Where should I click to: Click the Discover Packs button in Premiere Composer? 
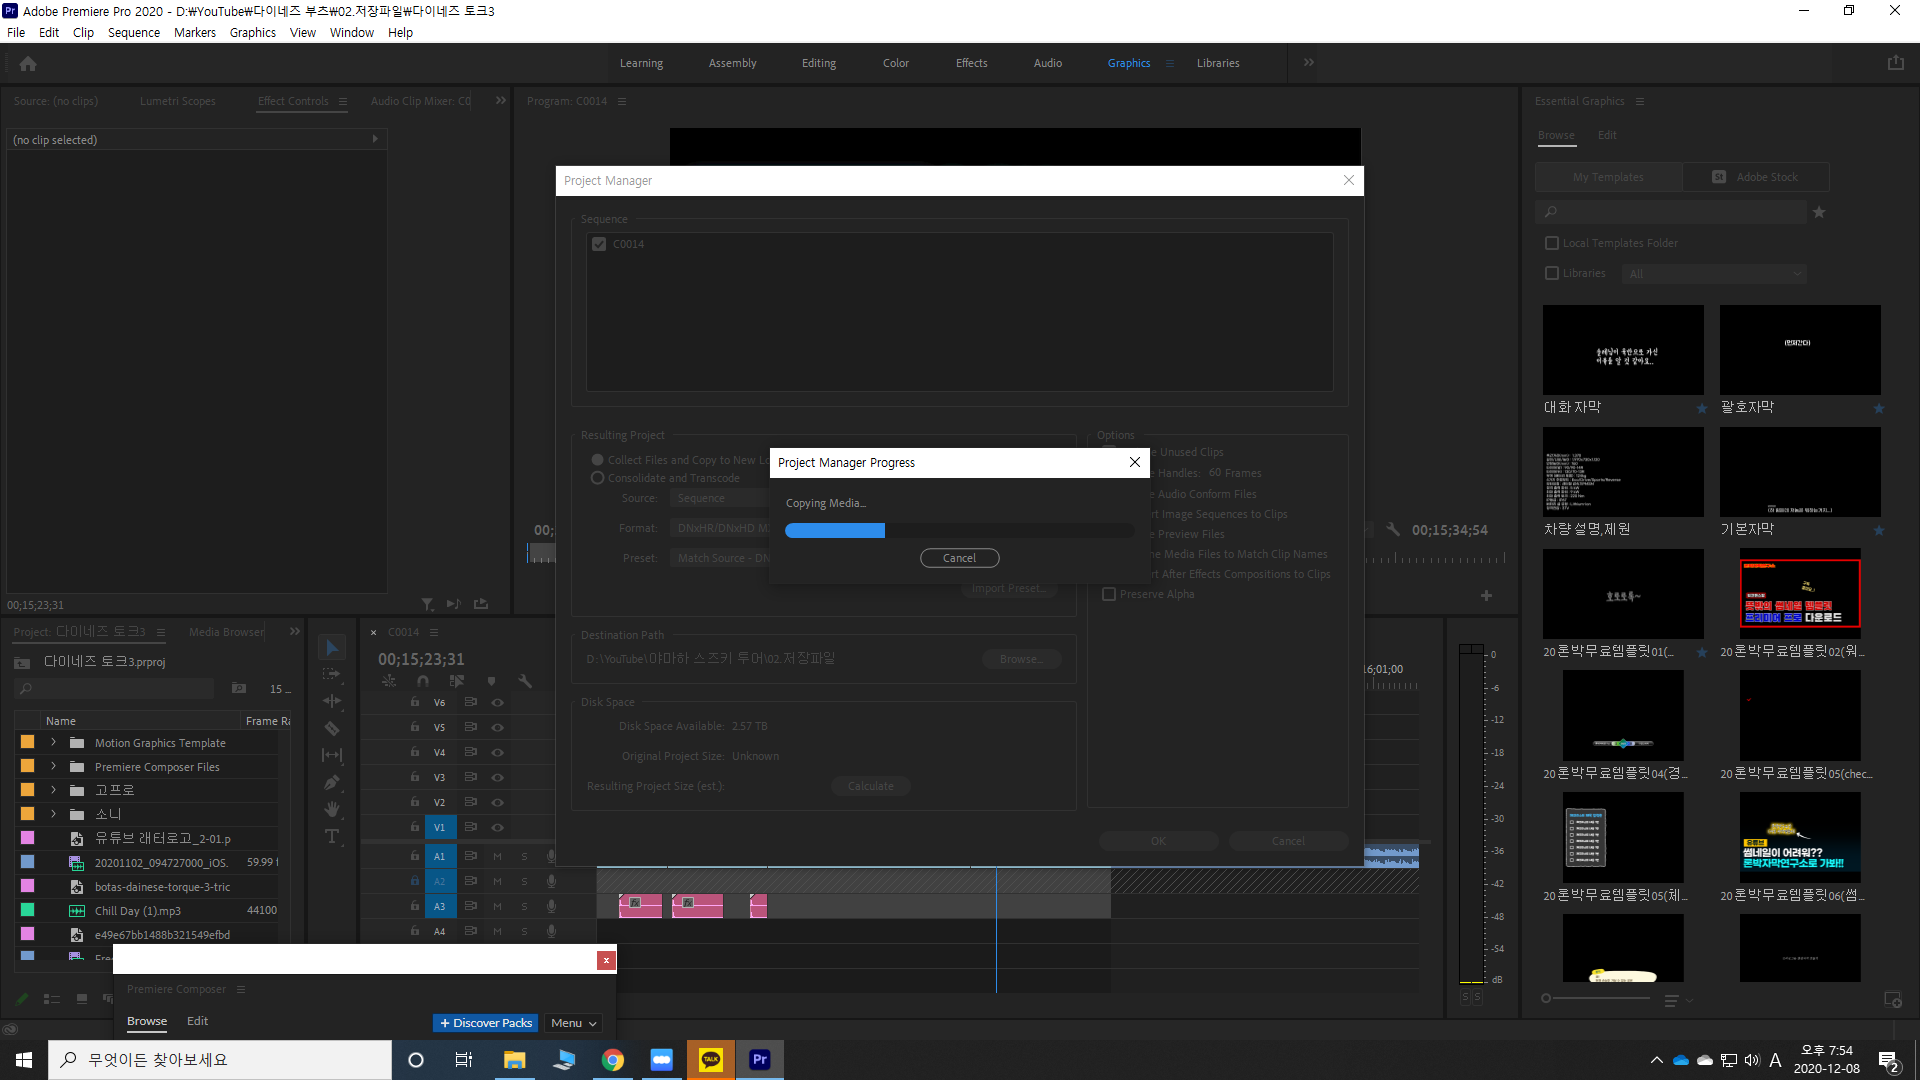tap(485, 1022)
